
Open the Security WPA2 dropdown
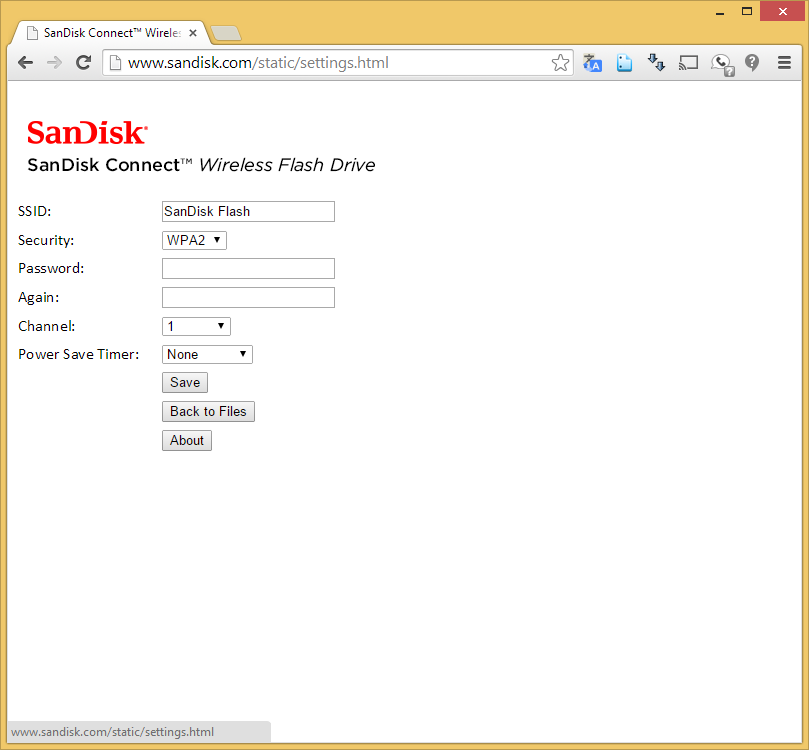point(195,240)
